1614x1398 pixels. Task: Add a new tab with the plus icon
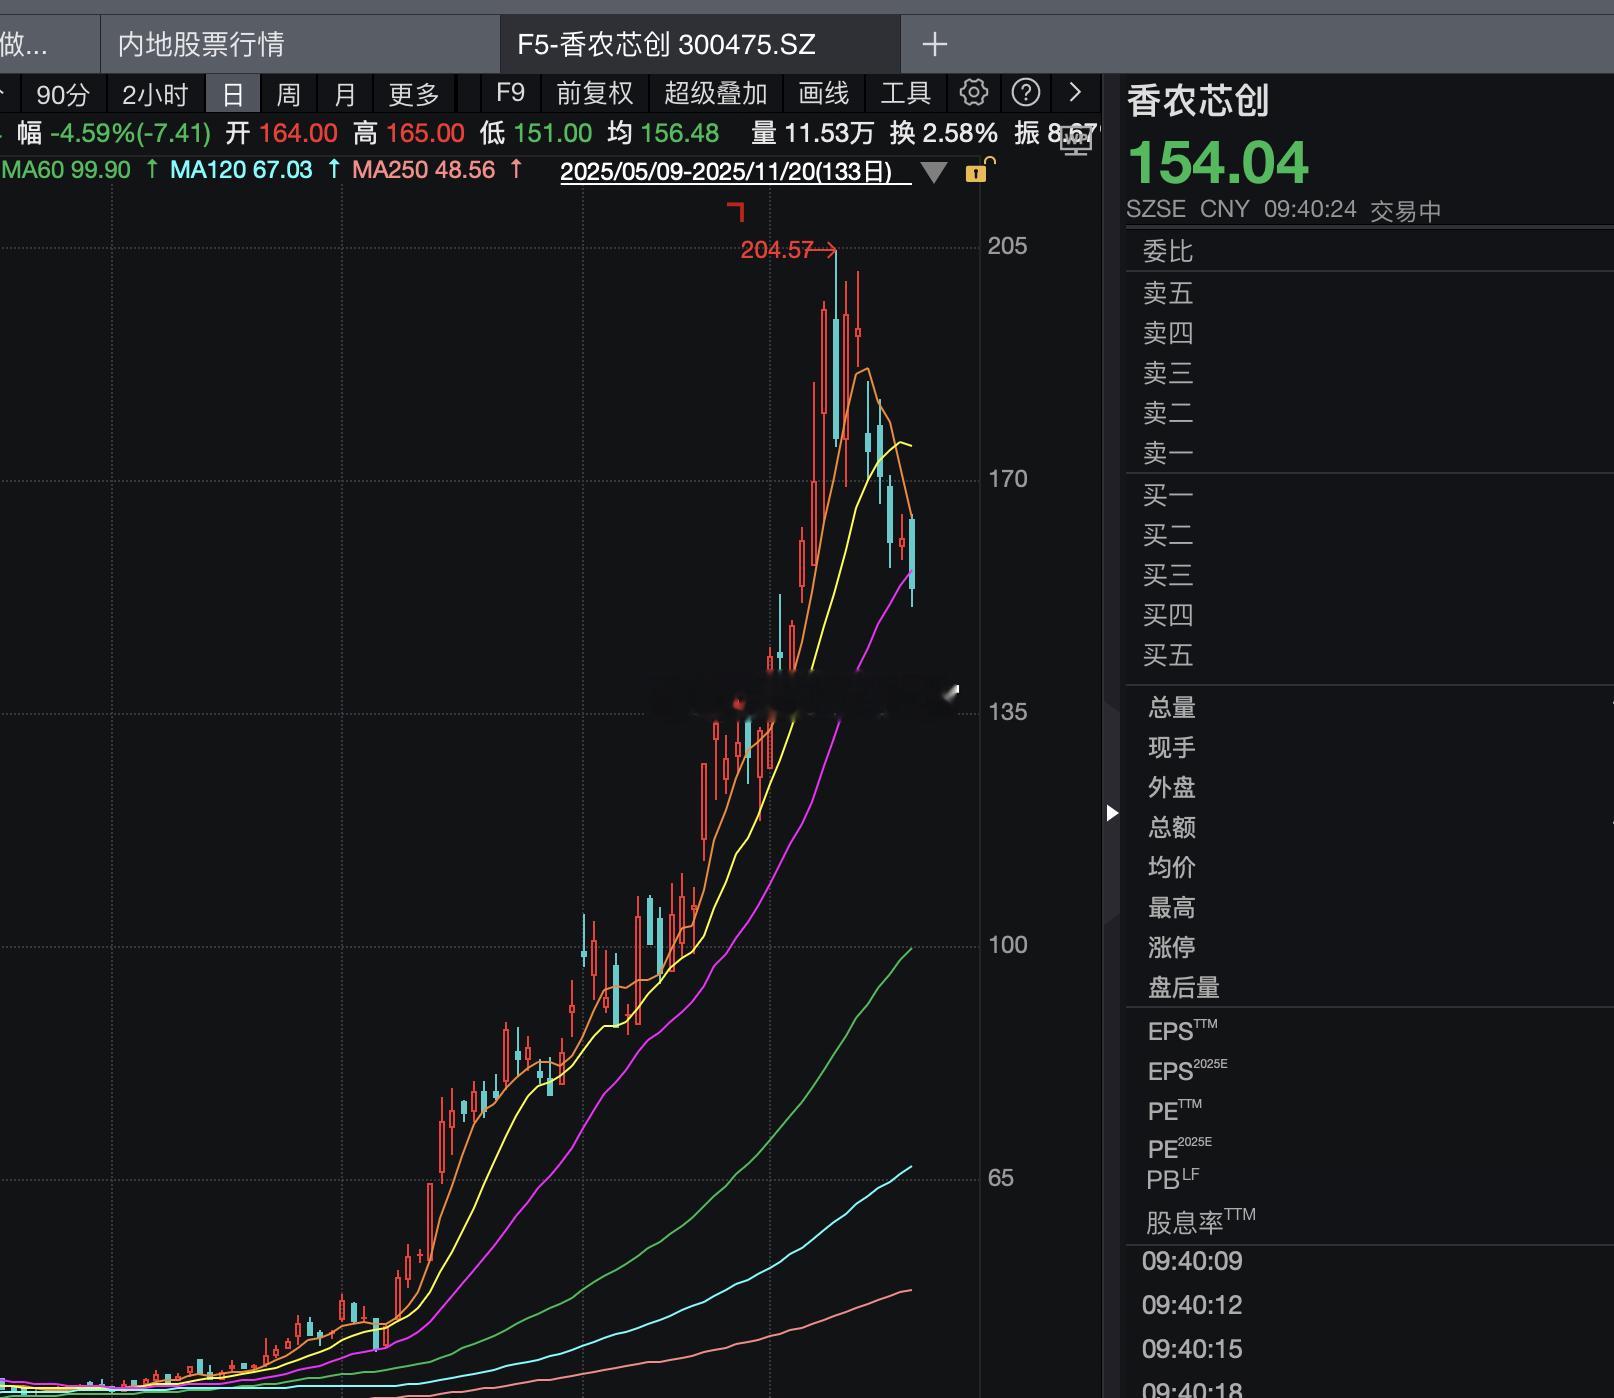pos(934,44)
